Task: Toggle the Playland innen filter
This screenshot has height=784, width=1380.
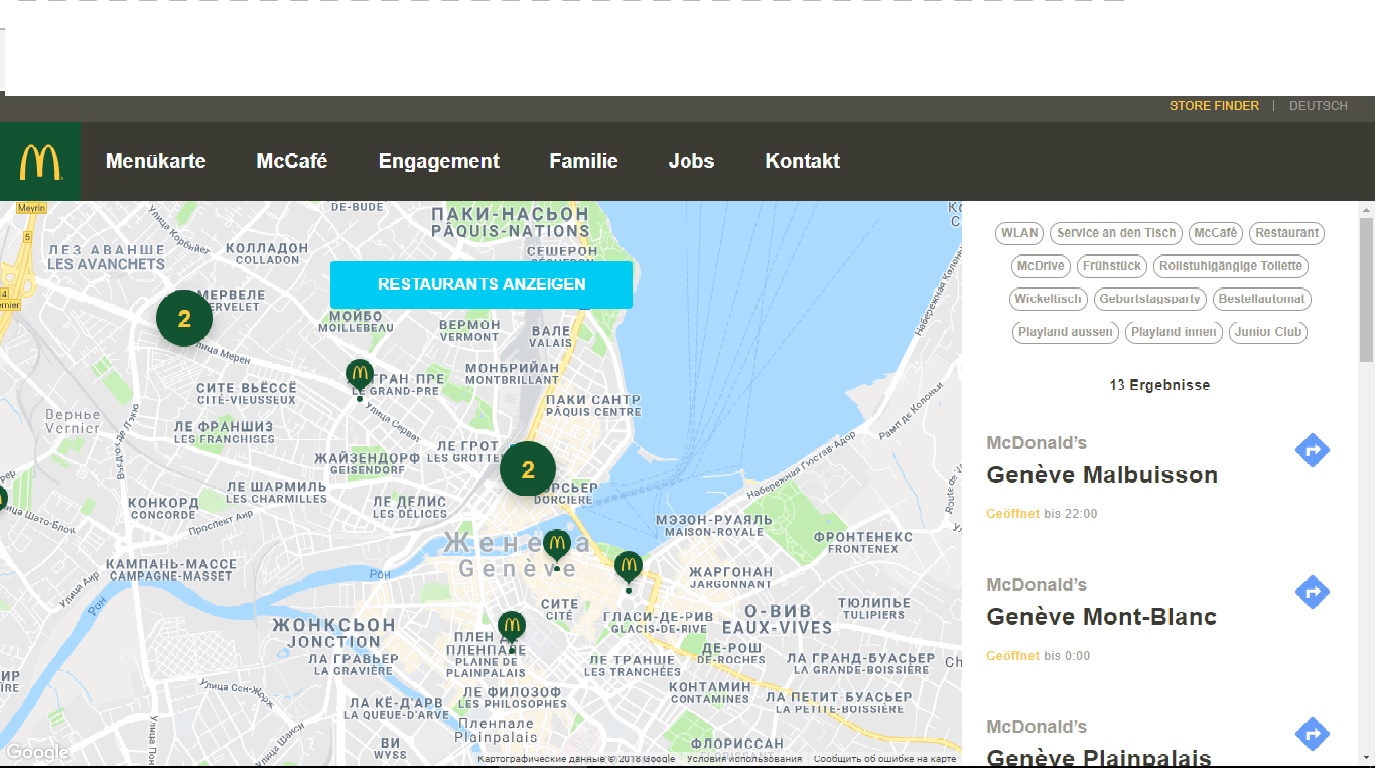Action: [x=1173, y=332]
